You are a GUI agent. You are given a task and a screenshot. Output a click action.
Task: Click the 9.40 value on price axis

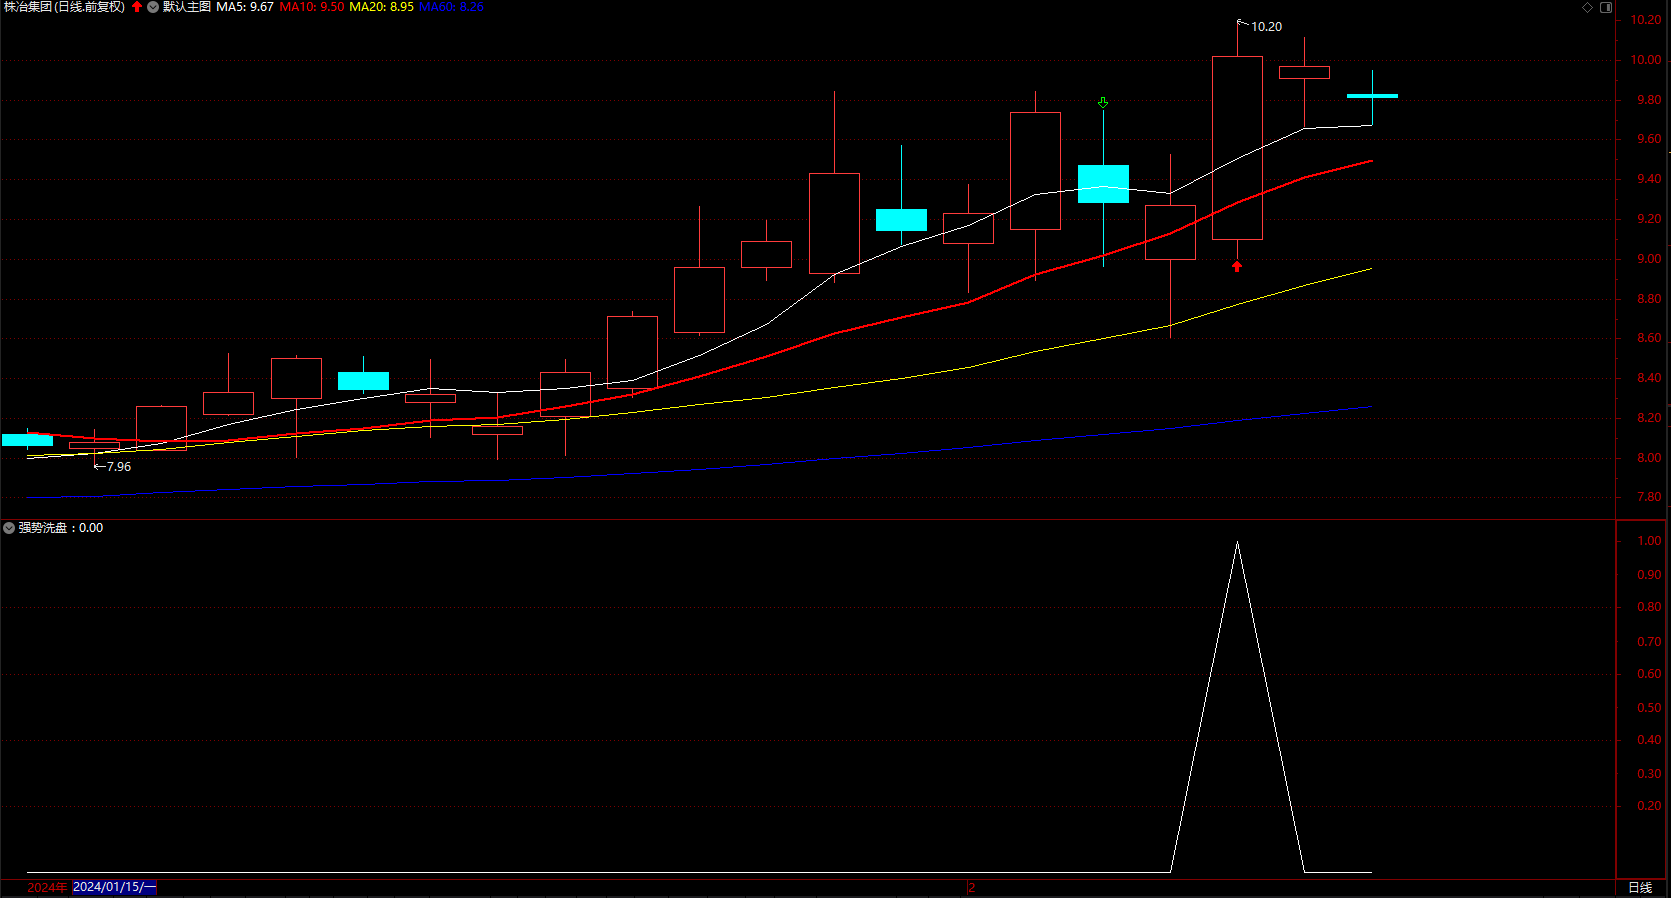click(x=1649, y=179)
